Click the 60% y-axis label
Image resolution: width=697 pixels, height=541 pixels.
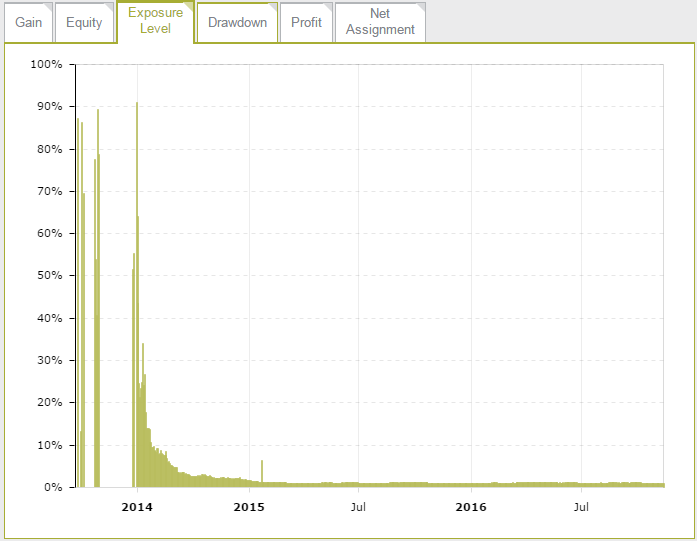pos(49,233)
